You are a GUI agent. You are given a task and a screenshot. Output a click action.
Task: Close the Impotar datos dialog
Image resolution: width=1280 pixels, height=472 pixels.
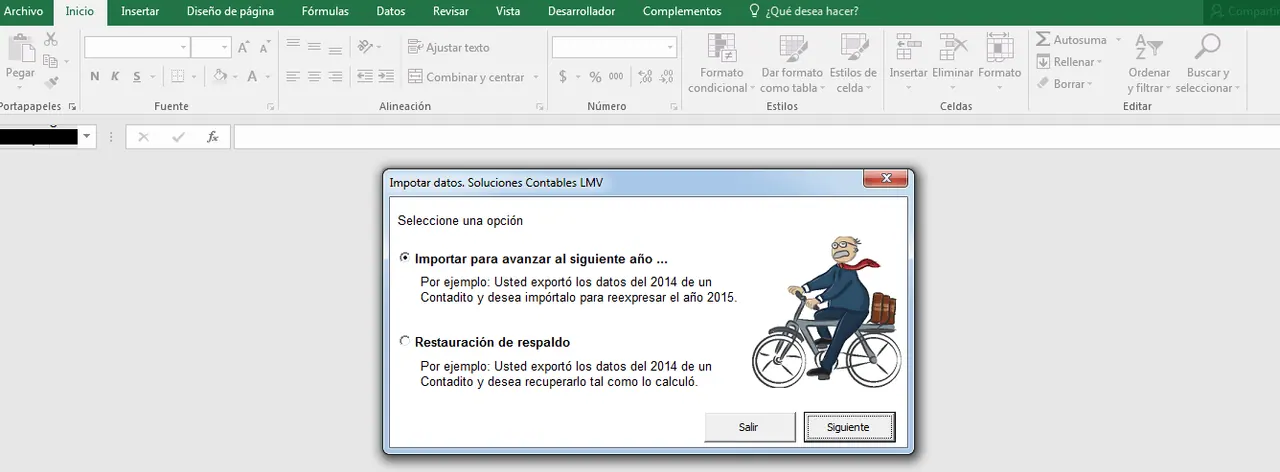[886, 180]
